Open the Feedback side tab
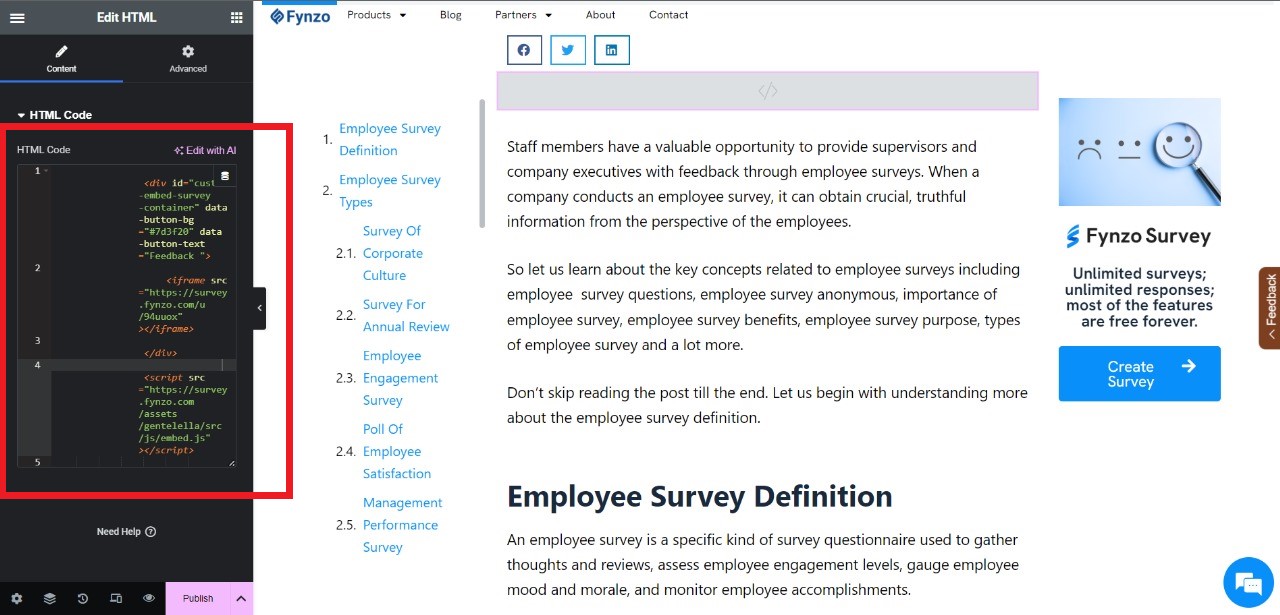Screen dimensions: 1280x615 point(1270,308)
